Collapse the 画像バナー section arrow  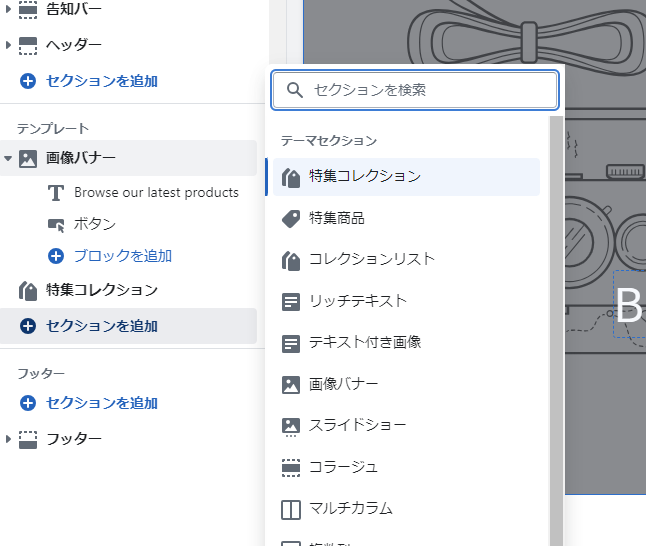8,158
